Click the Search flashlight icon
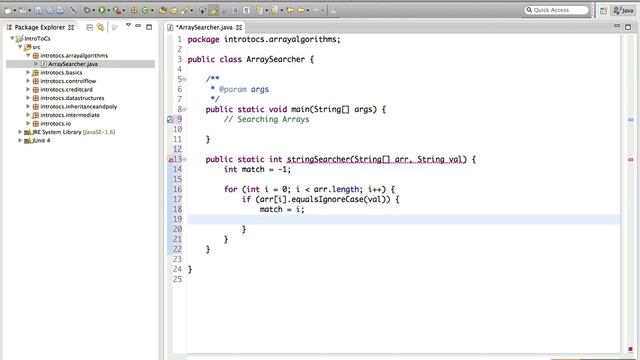 185,10
